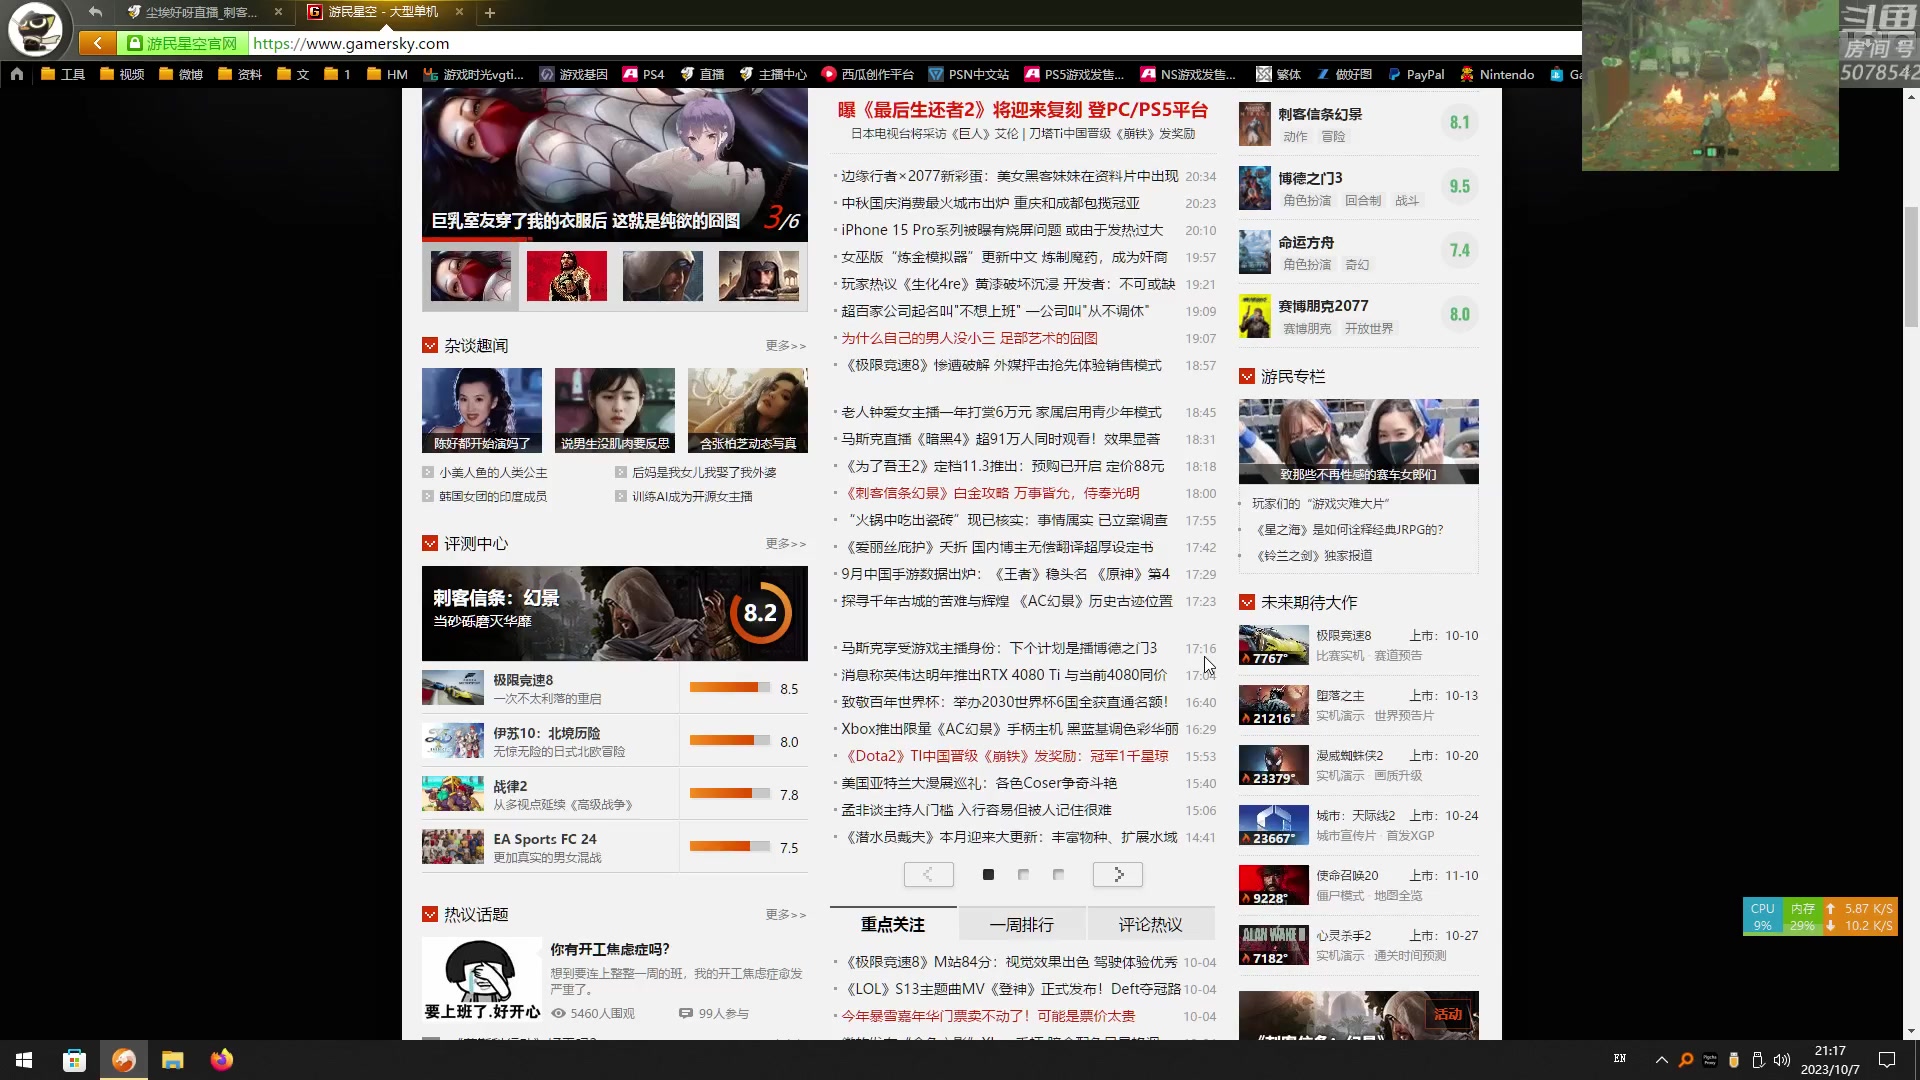Open the 极限竞速8 review row

(615, 688)
